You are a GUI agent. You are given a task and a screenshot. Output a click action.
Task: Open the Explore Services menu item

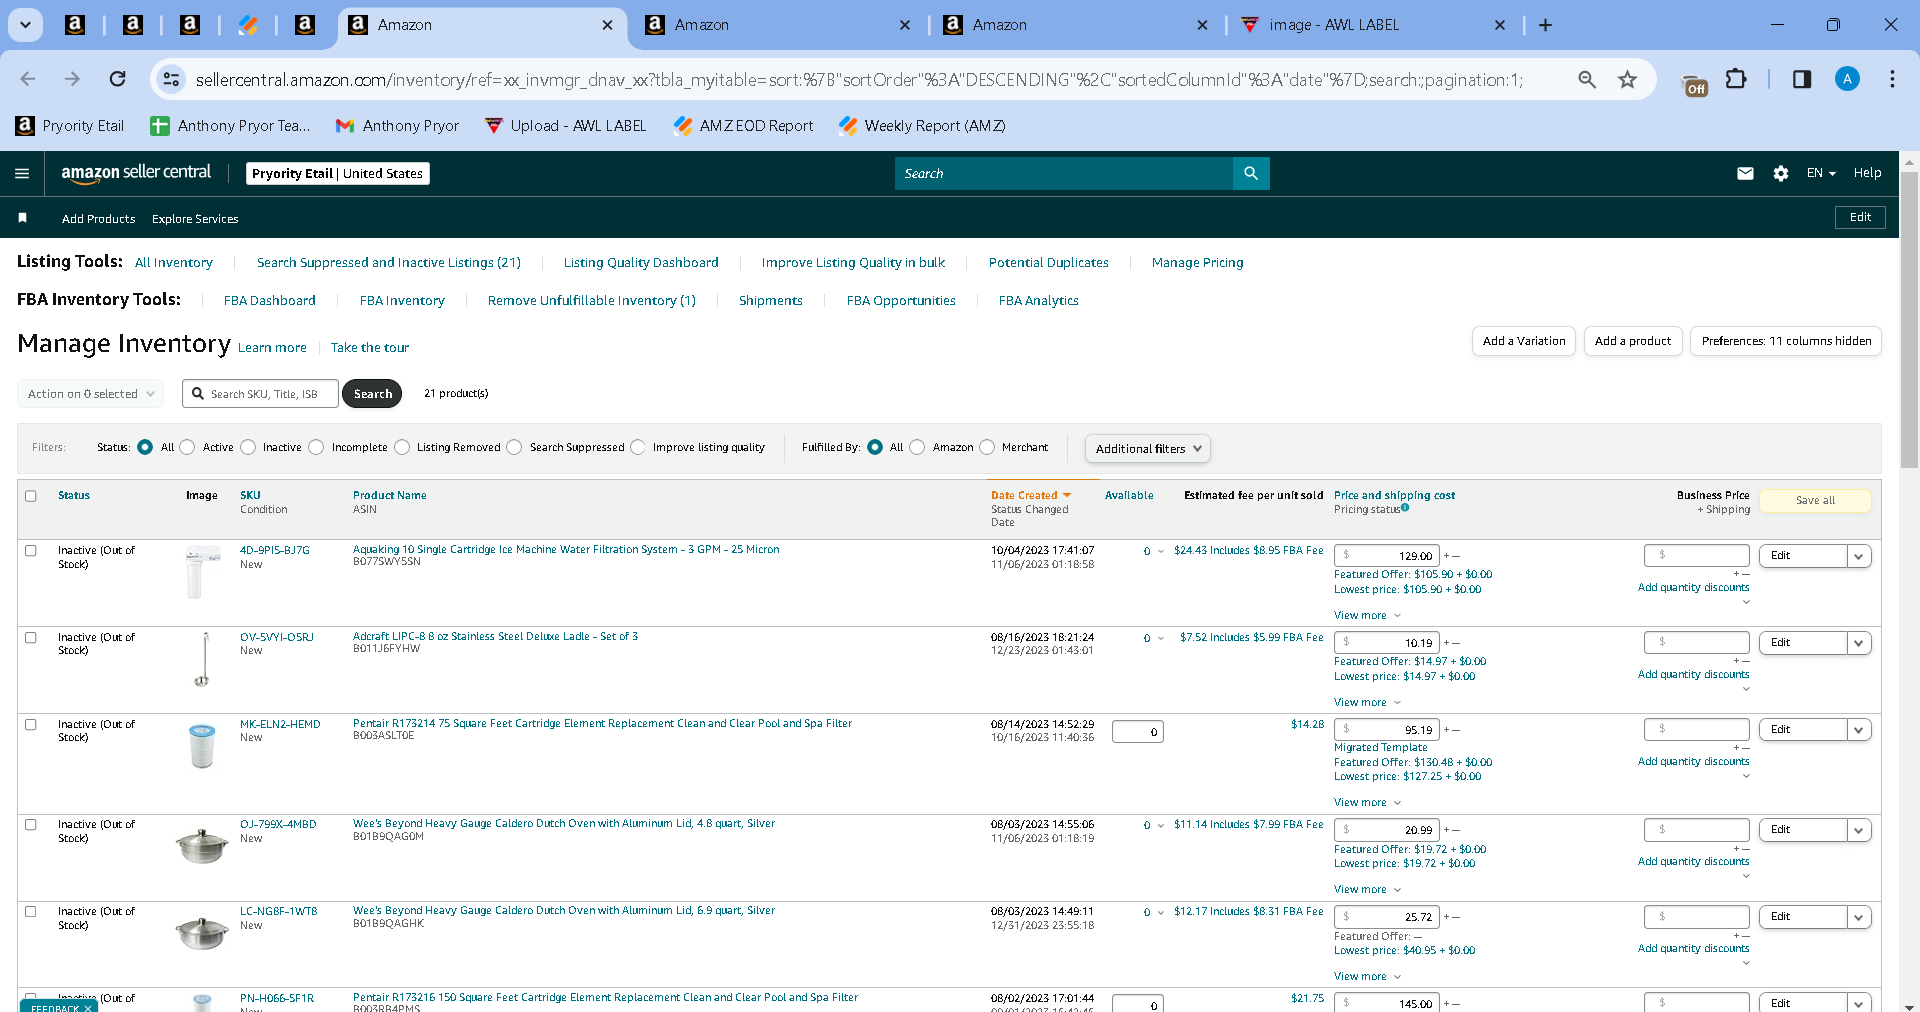click(195, 219)
